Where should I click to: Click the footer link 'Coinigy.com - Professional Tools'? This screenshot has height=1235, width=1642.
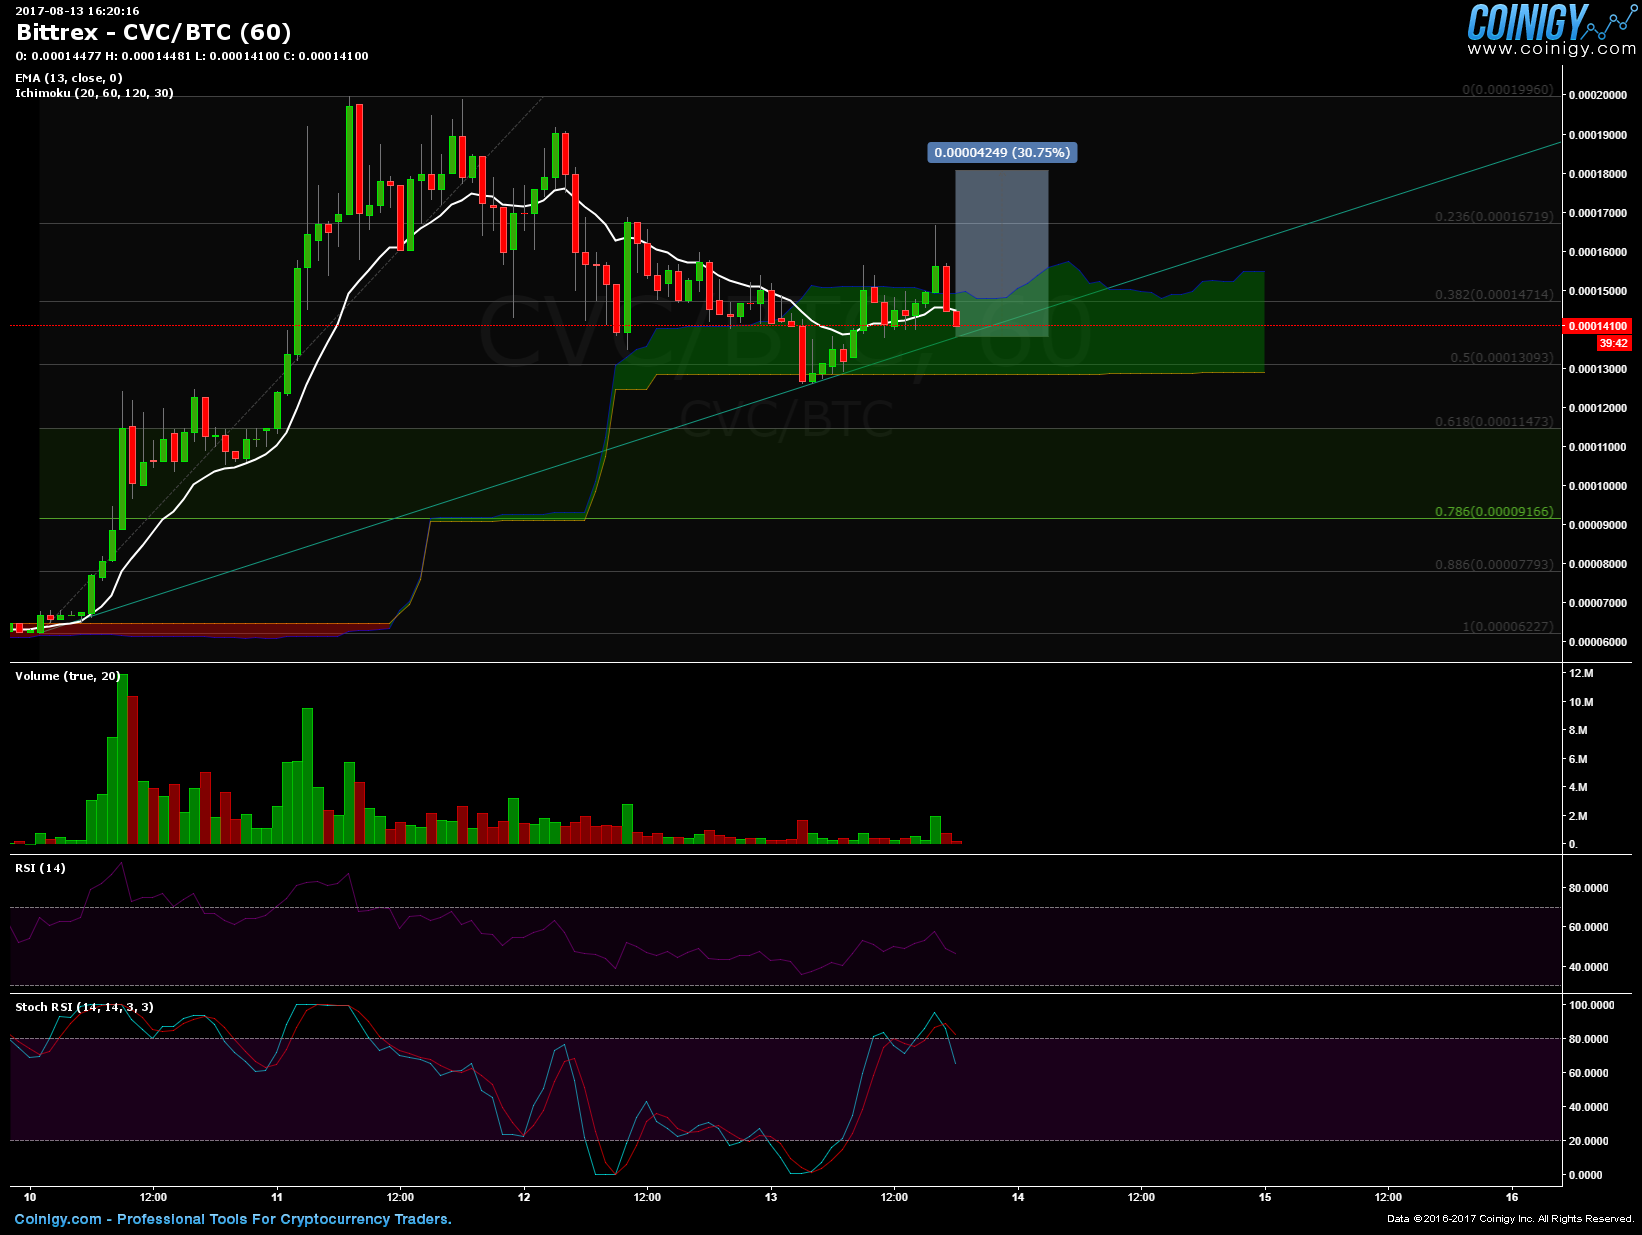click(x=233, y=1219)
